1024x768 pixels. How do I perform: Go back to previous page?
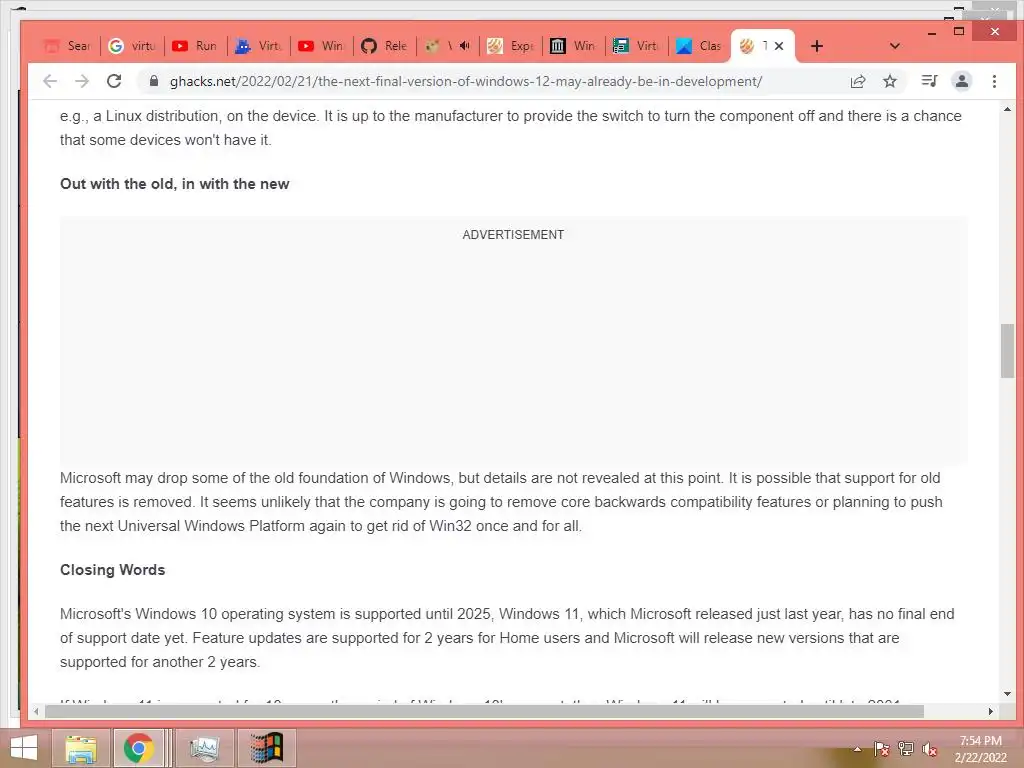(50, 81)
